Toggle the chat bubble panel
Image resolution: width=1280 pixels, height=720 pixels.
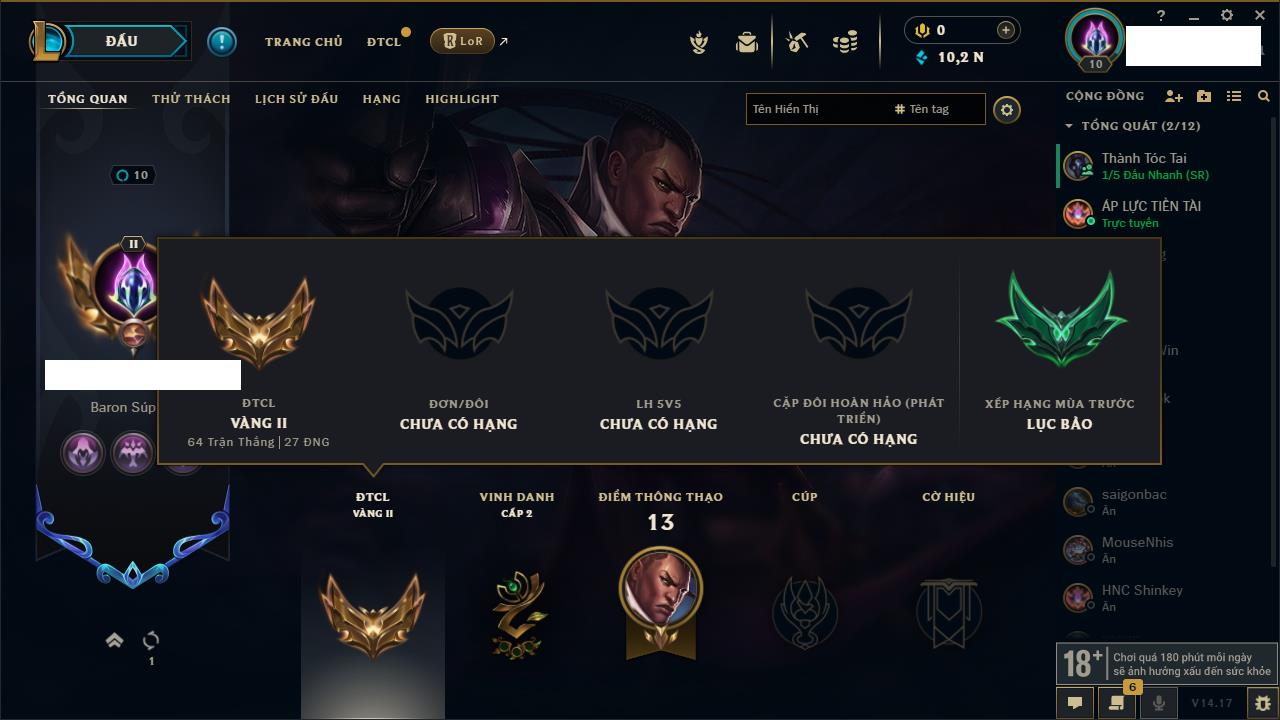(1075, 703)
